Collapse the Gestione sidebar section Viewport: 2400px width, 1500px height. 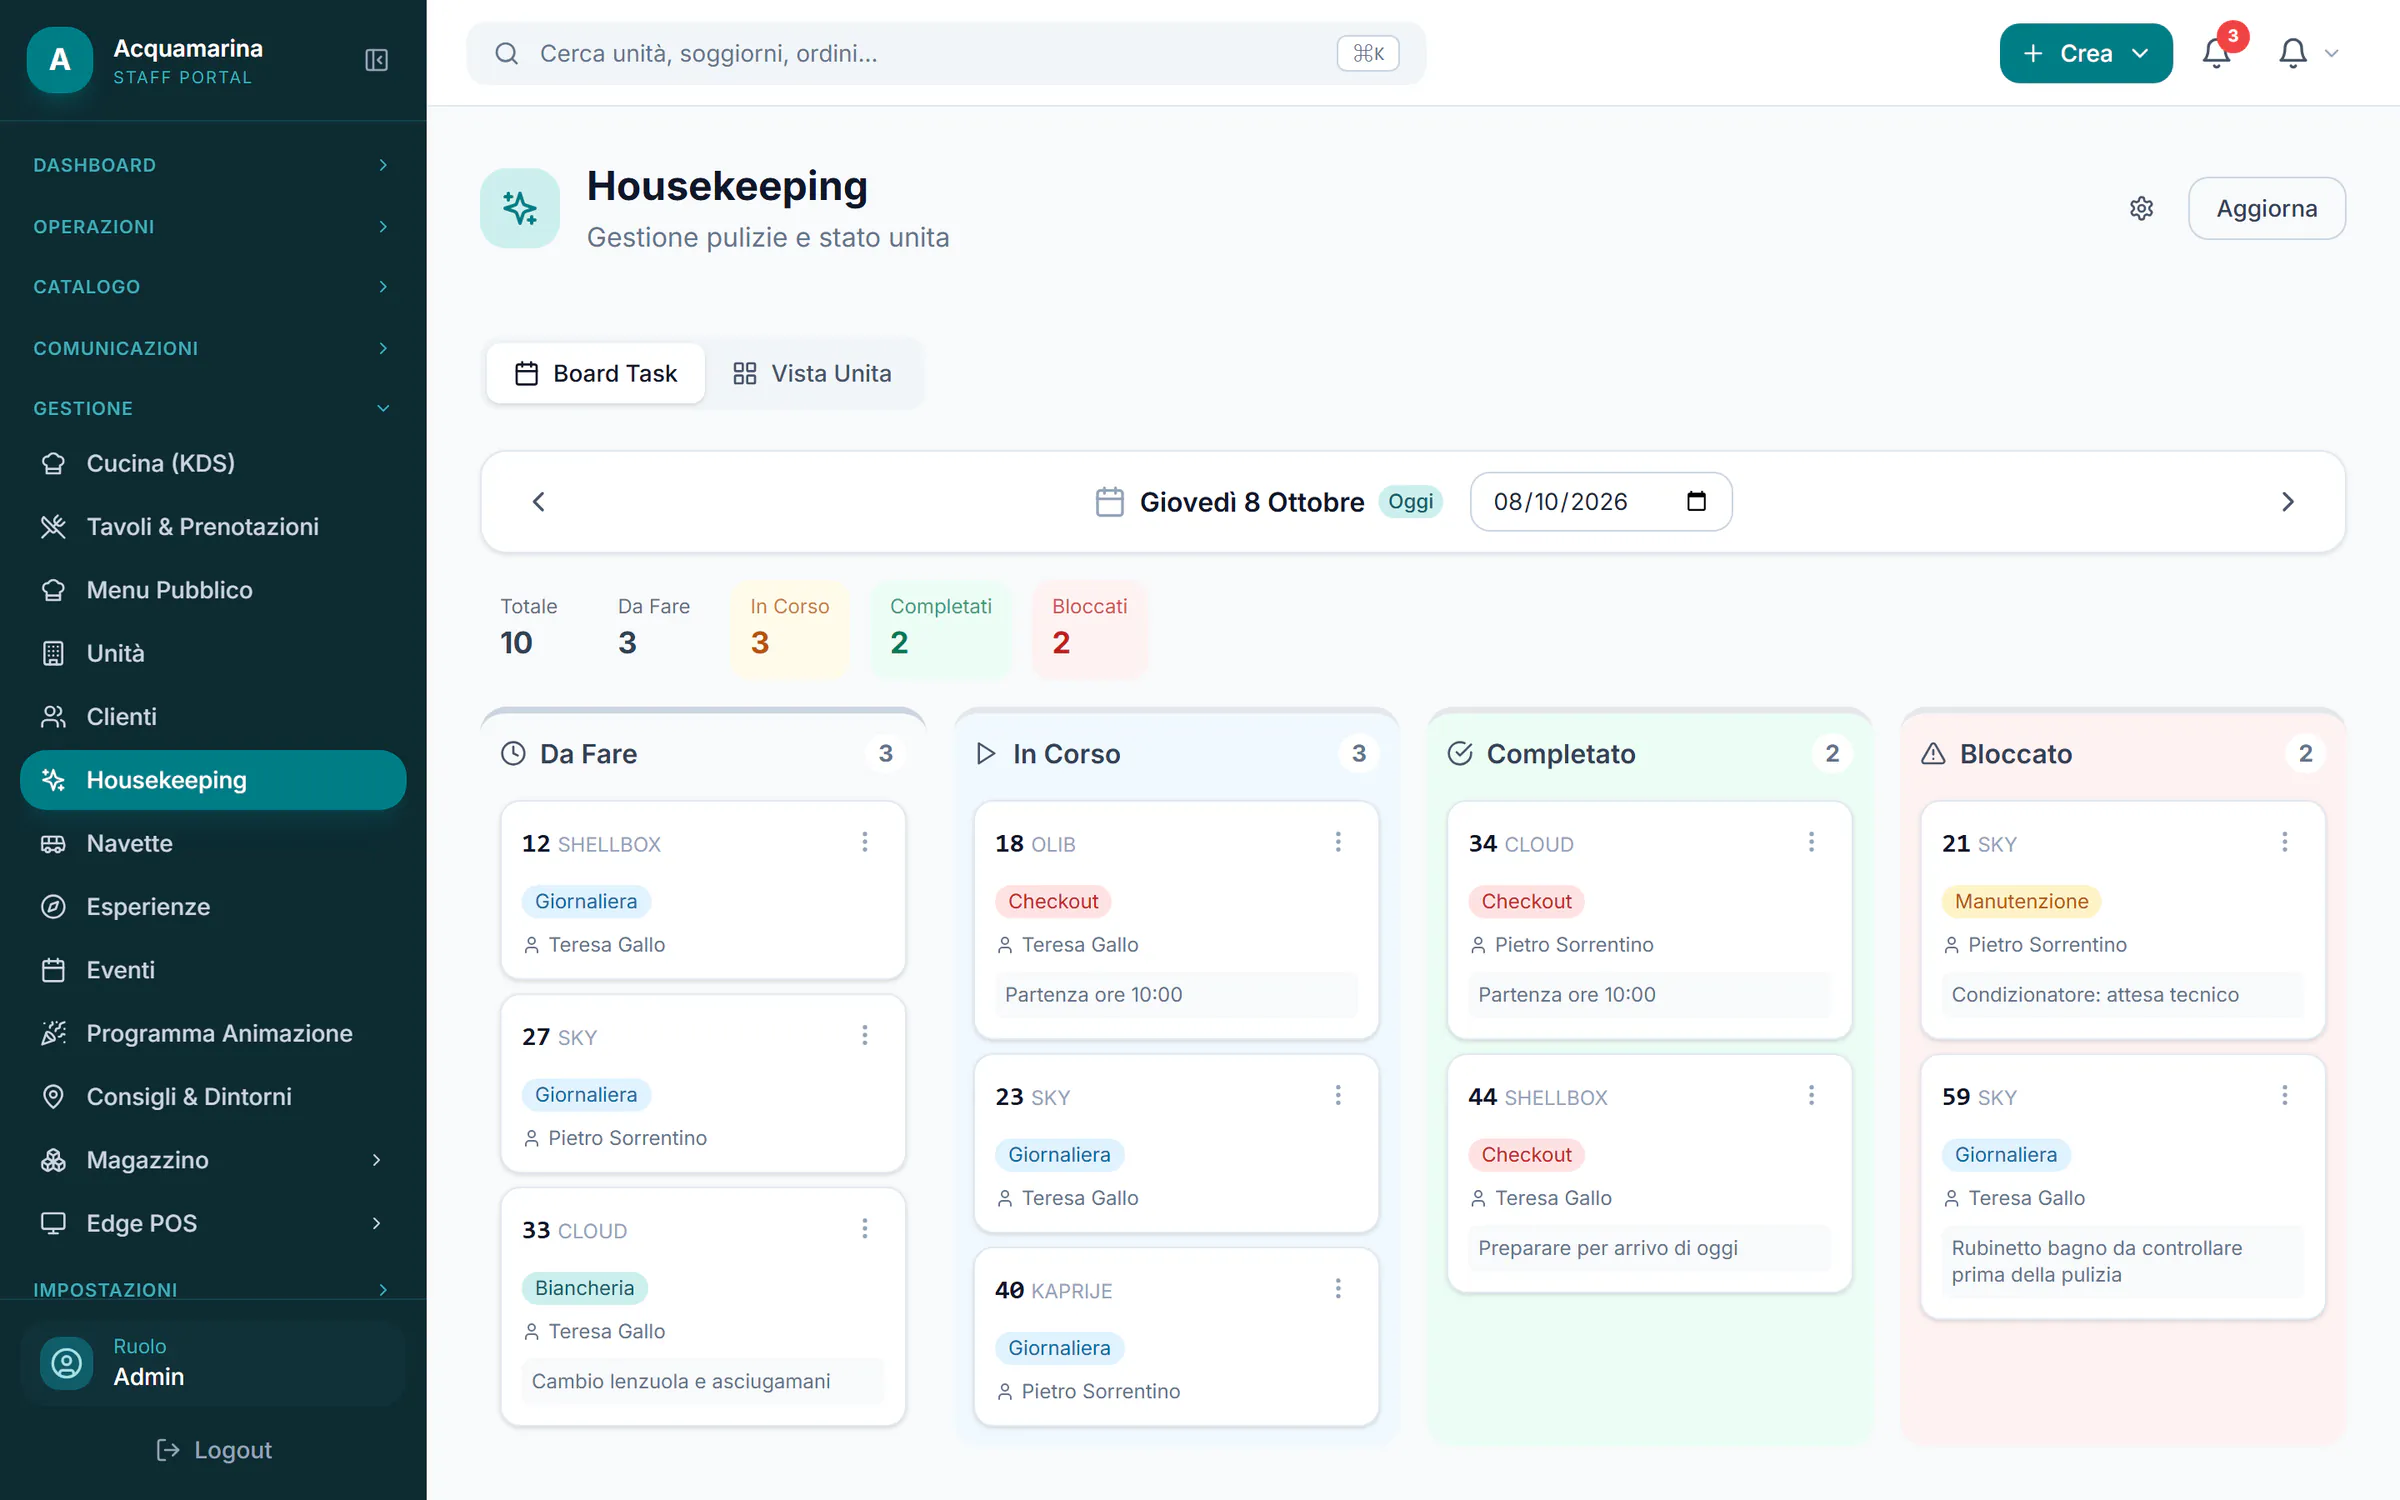point(213,408)
